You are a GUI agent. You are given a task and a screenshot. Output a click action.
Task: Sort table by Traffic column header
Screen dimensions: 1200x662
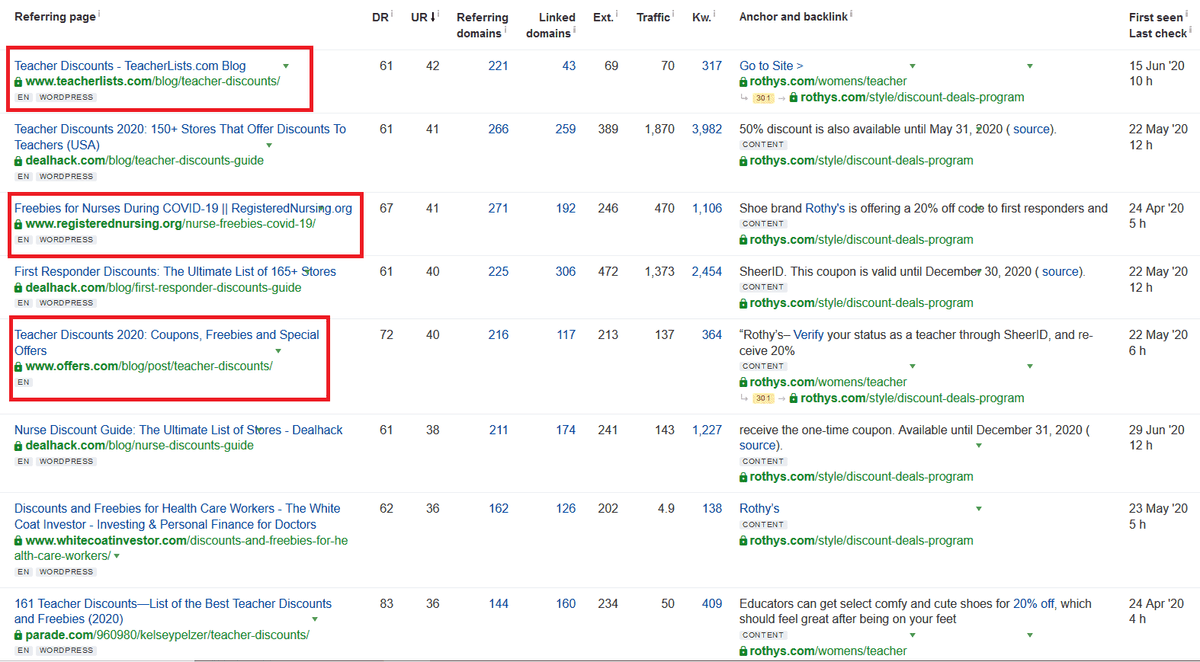(653, 17)
